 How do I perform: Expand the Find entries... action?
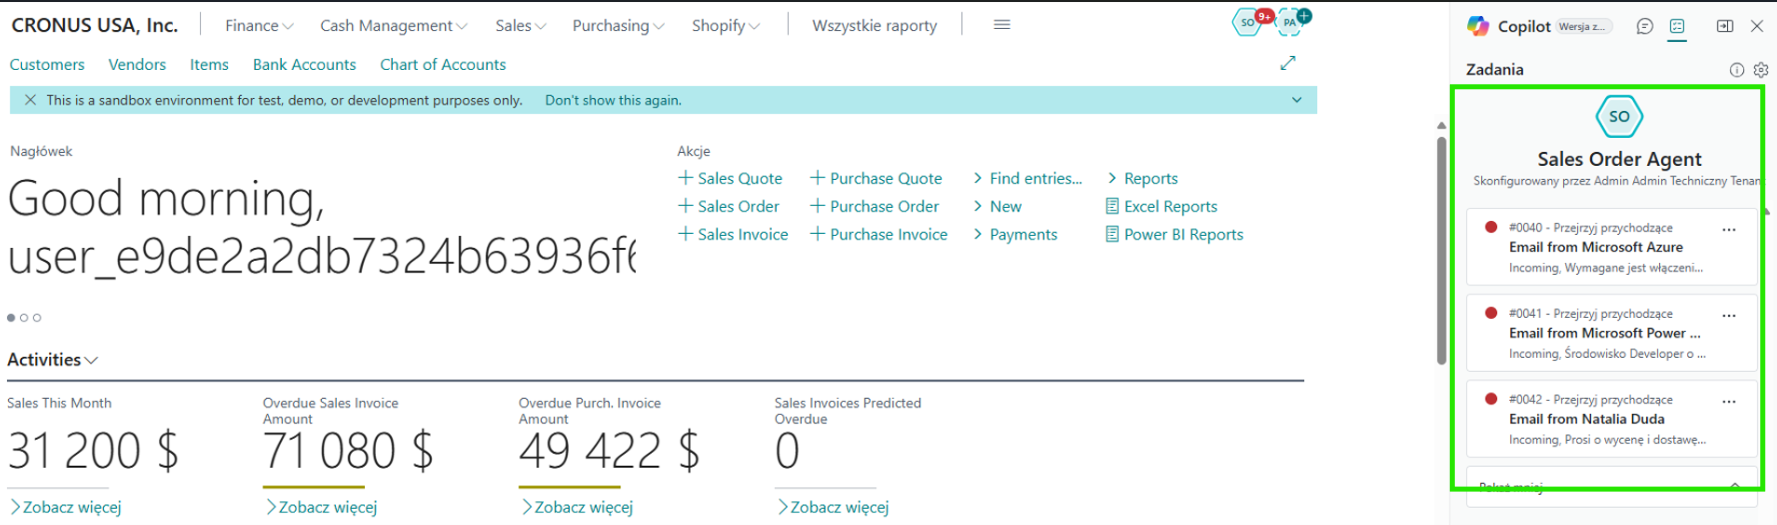[x=1027, y=178]
